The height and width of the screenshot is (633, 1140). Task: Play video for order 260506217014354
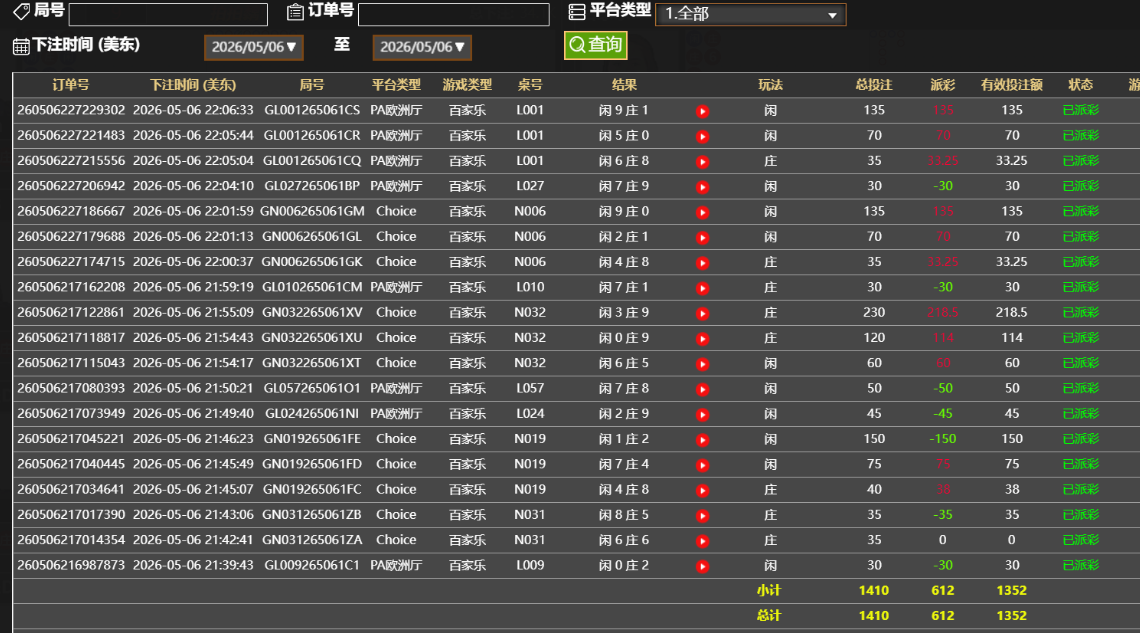click(702, 541)
